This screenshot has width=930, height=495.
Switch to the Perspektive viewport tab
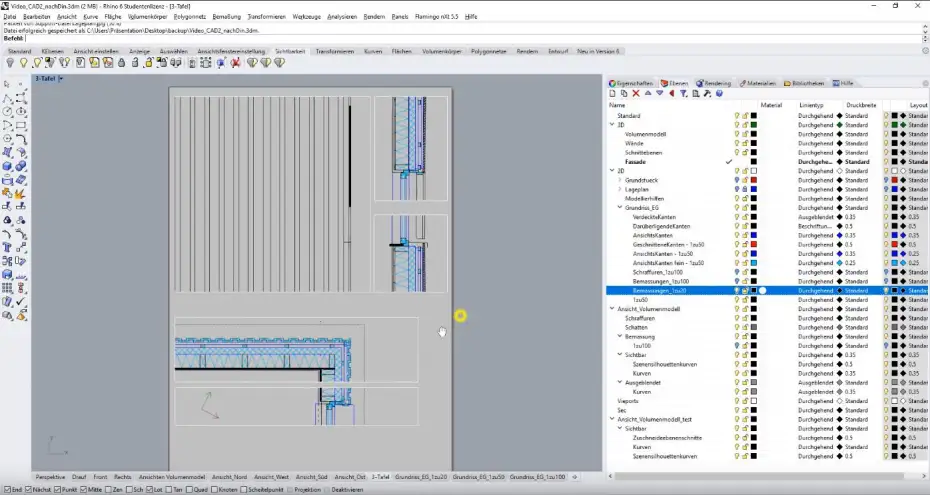(50, 477)
